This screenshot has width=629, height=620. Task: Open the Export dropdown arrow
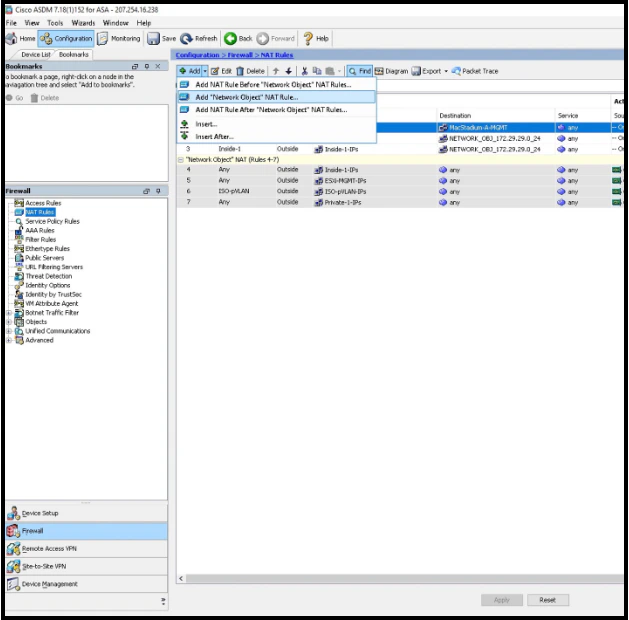(x=446, y=71)
